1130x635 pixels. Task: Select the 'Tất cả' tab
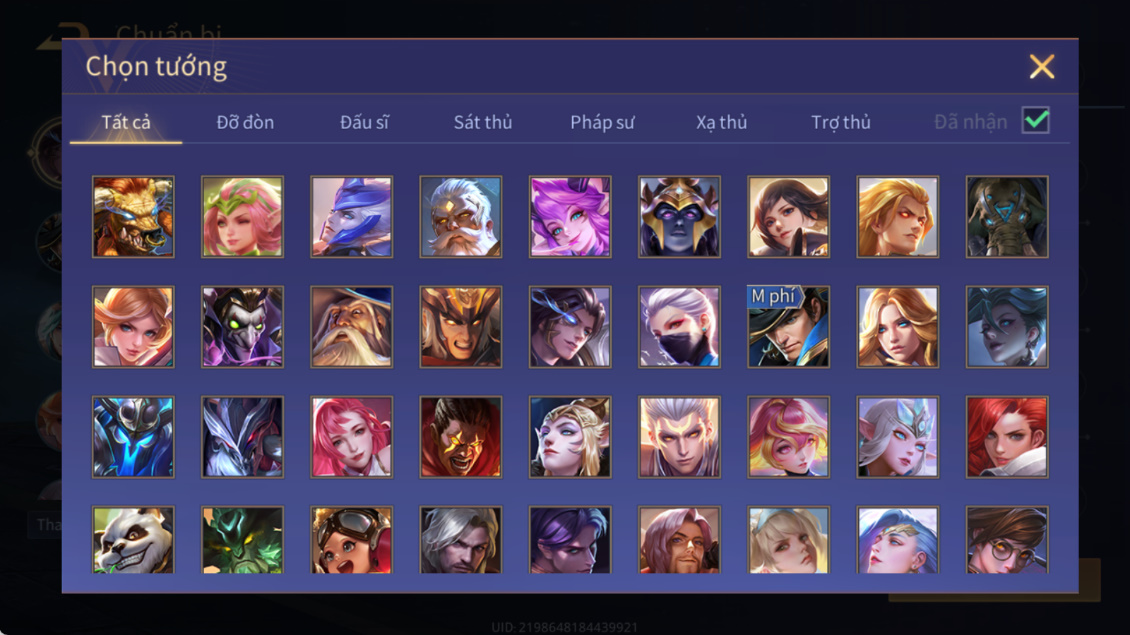[126, 123]
